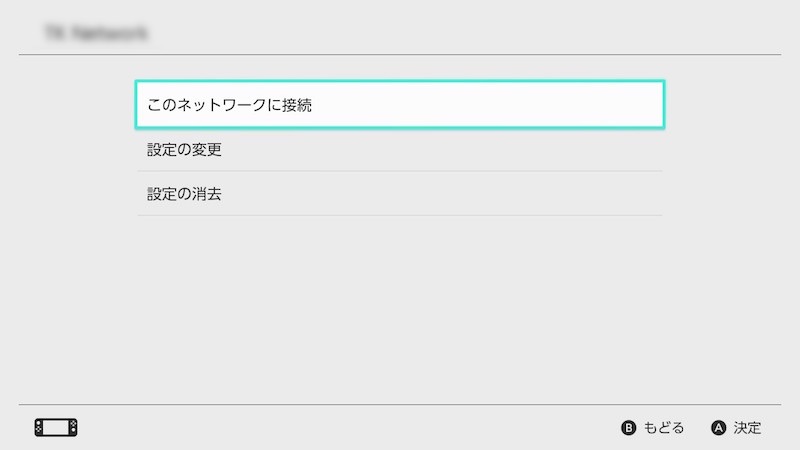Go back using the B icon
Viewport: 800px width, 450px height.
[629, 428]
